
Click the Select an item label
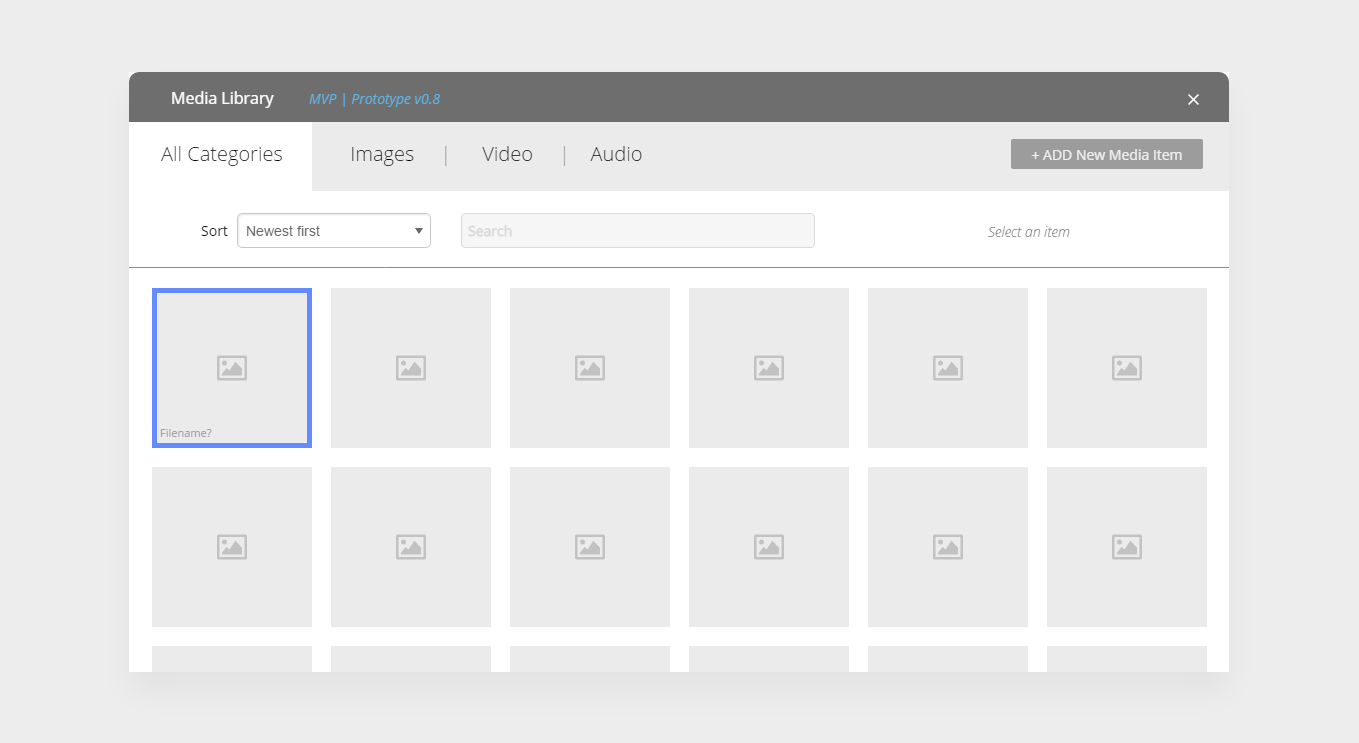pyautogui.click(x=1028, y=231)
